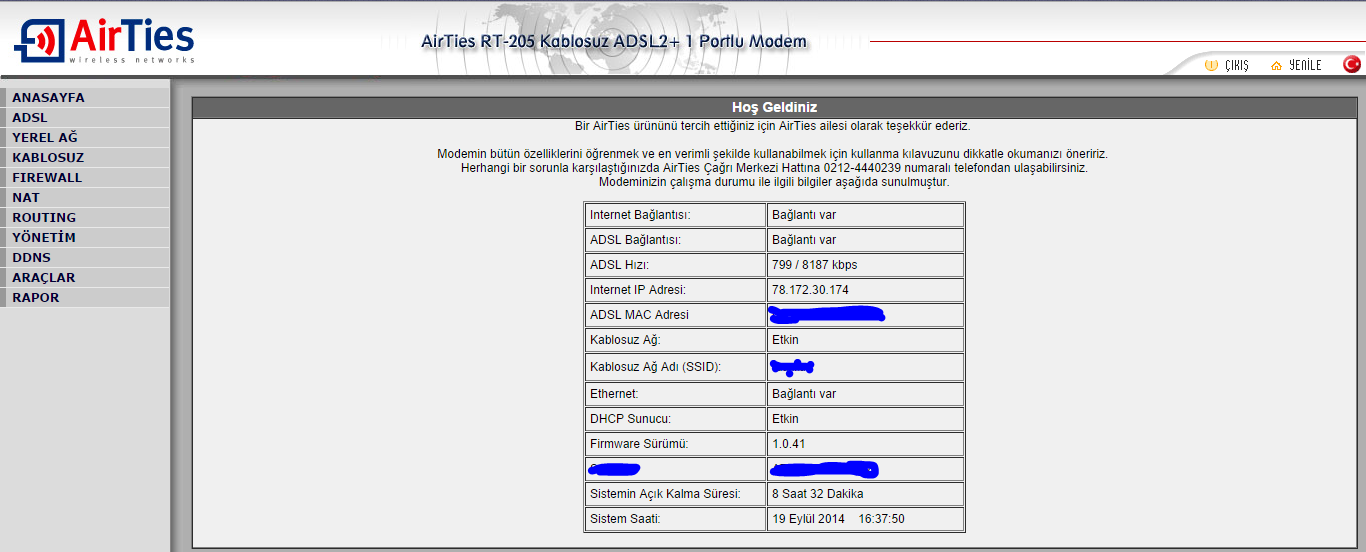Click the Firmware version 1.0.41 value
Image resolution: width=1366 pixels, height=552 pixels.
[788, 444]
